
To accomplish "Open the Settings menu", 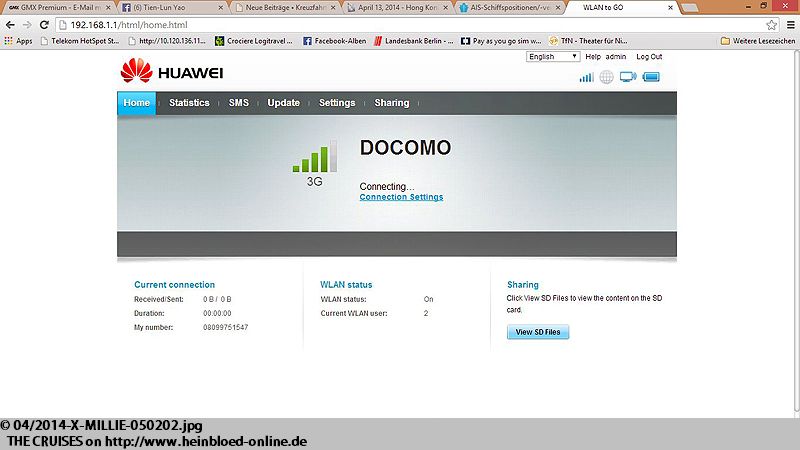I will click(337, 103).
